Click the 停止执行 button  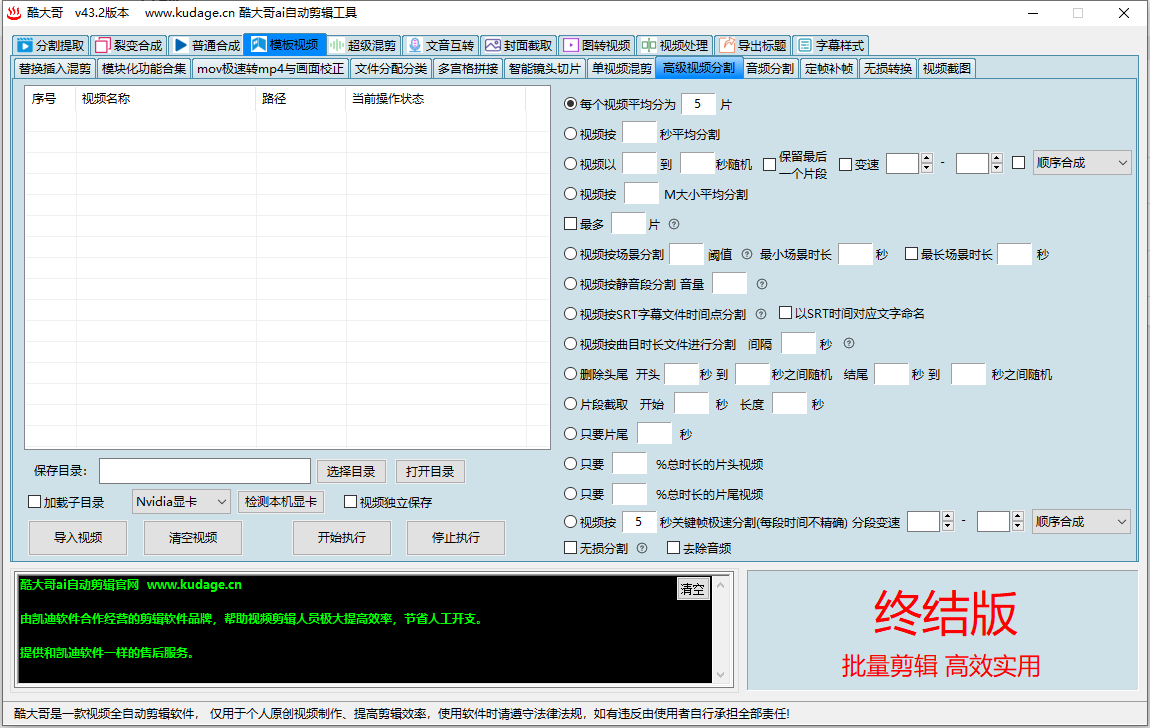456,537
